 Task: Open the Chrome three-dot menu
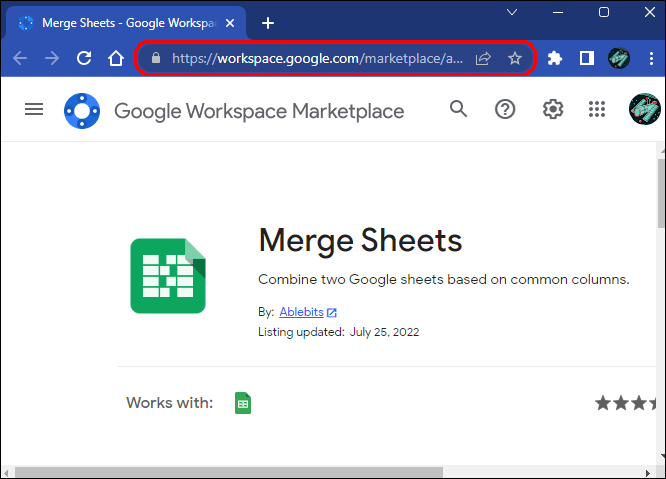point(651,58)
